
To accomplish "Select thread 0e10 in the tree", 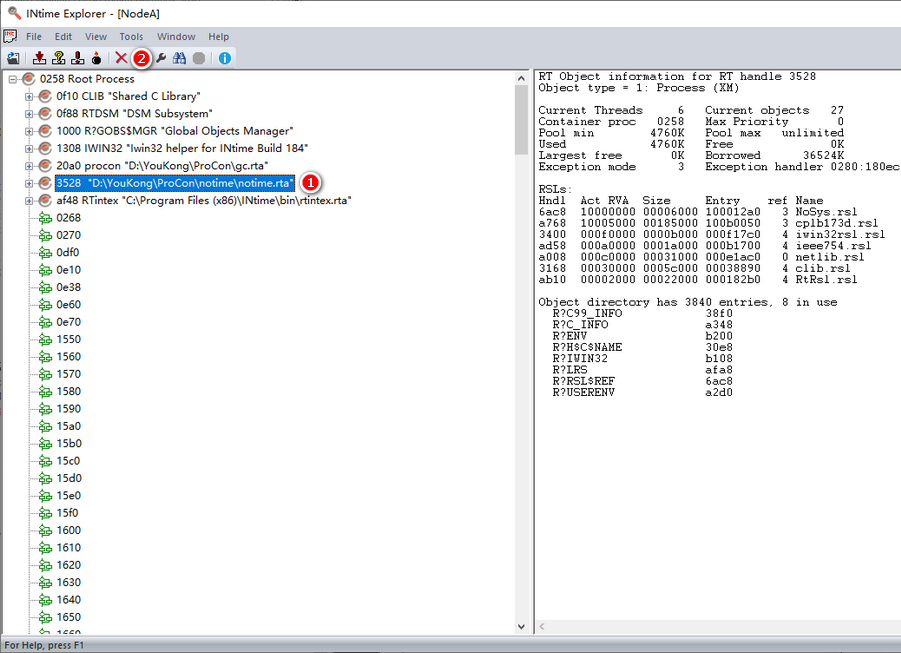I will click(x=68, y=270).
